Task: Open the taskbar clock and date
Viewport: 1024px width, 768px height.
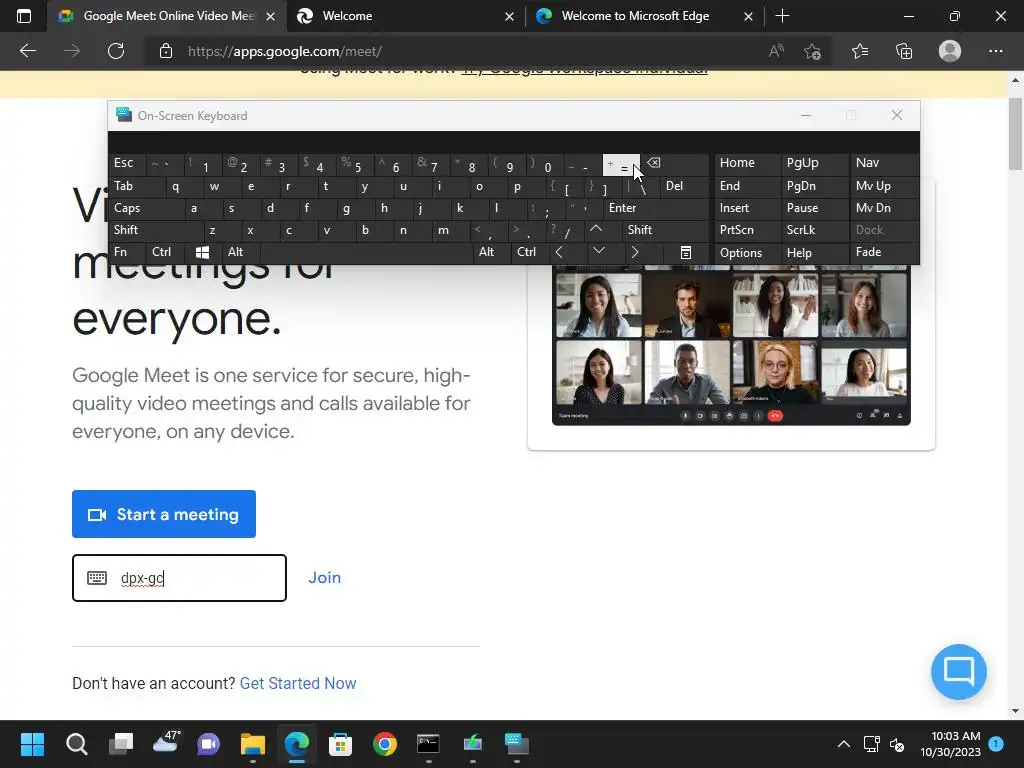Action: 951,744
